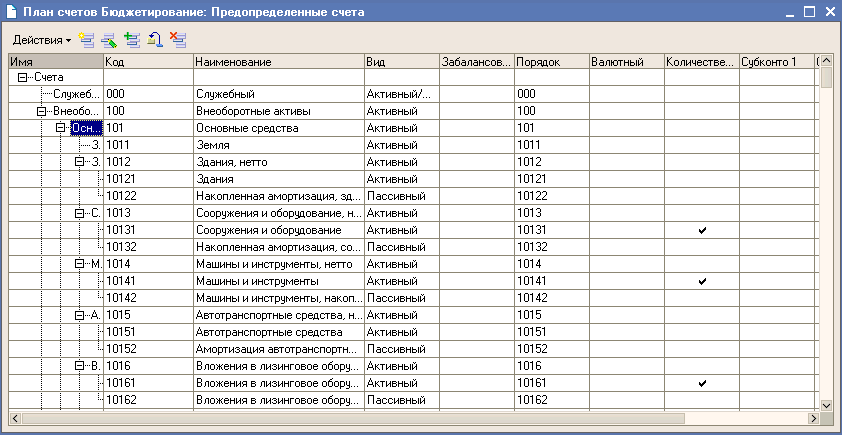This screenshot has width=842, height=435.
Task: Click the Субконто 1 column header
Action: (776, 62)
